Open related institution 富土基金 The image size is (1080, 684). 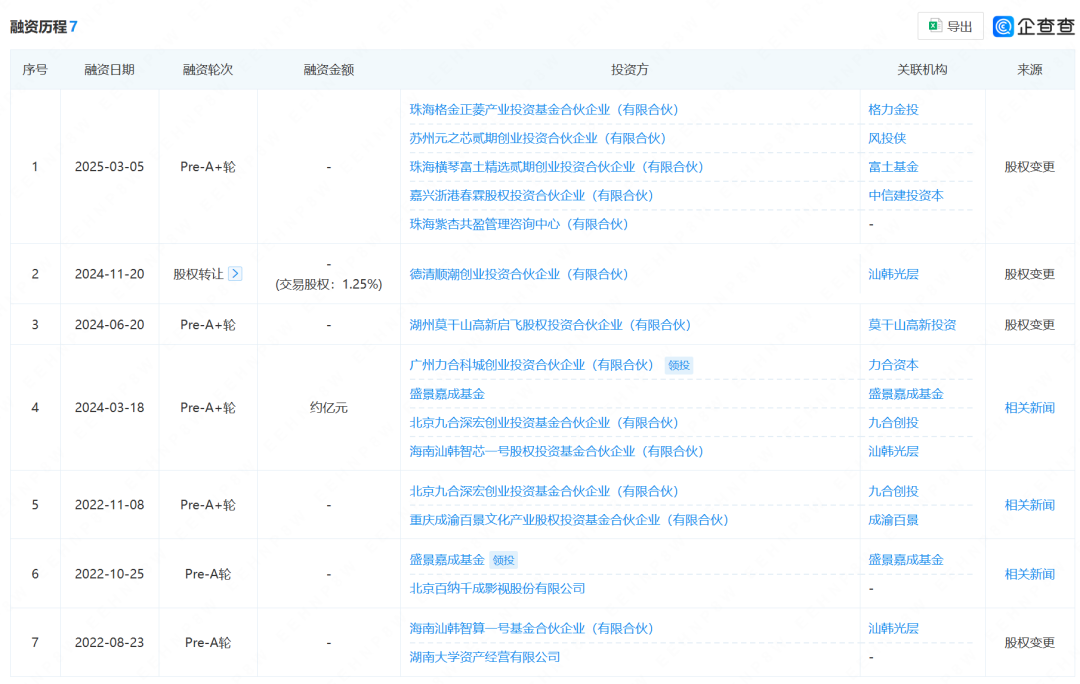pyautogui.click(x=893, y=167)
